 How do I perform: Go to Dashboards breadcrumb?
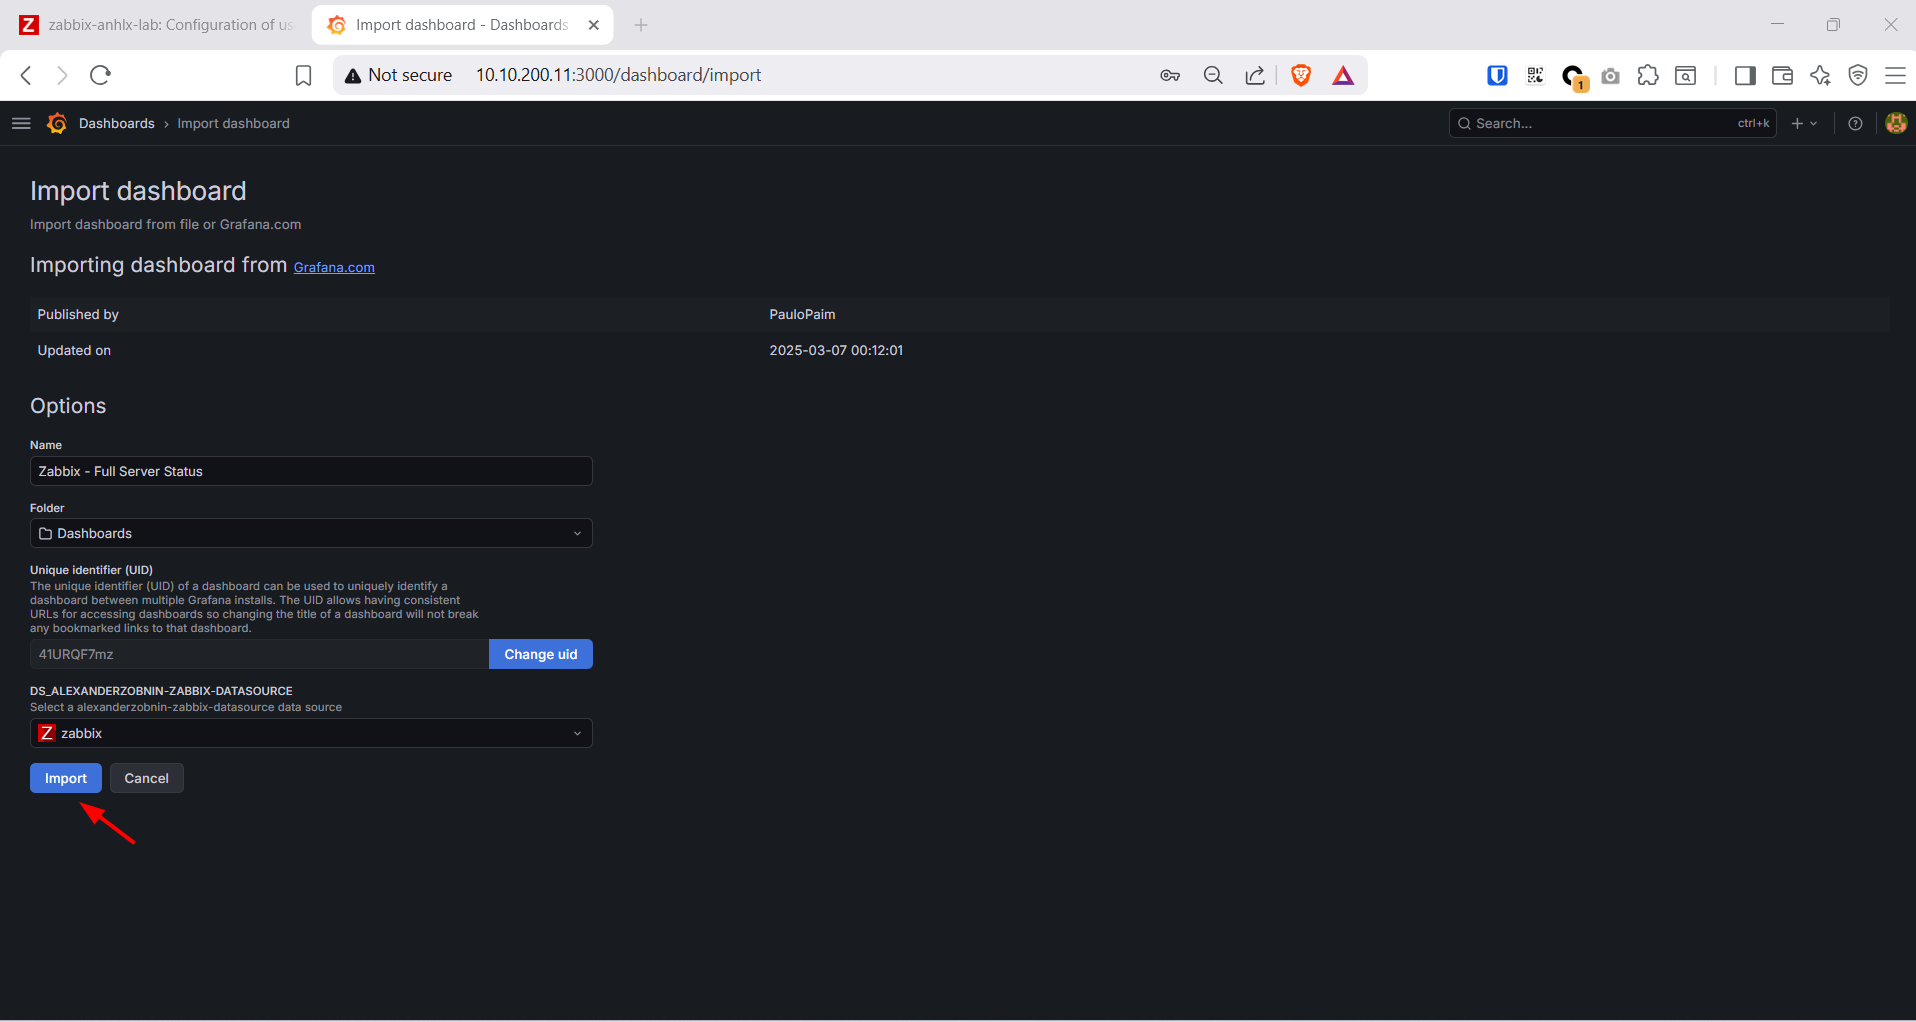[x=116, y=123]
